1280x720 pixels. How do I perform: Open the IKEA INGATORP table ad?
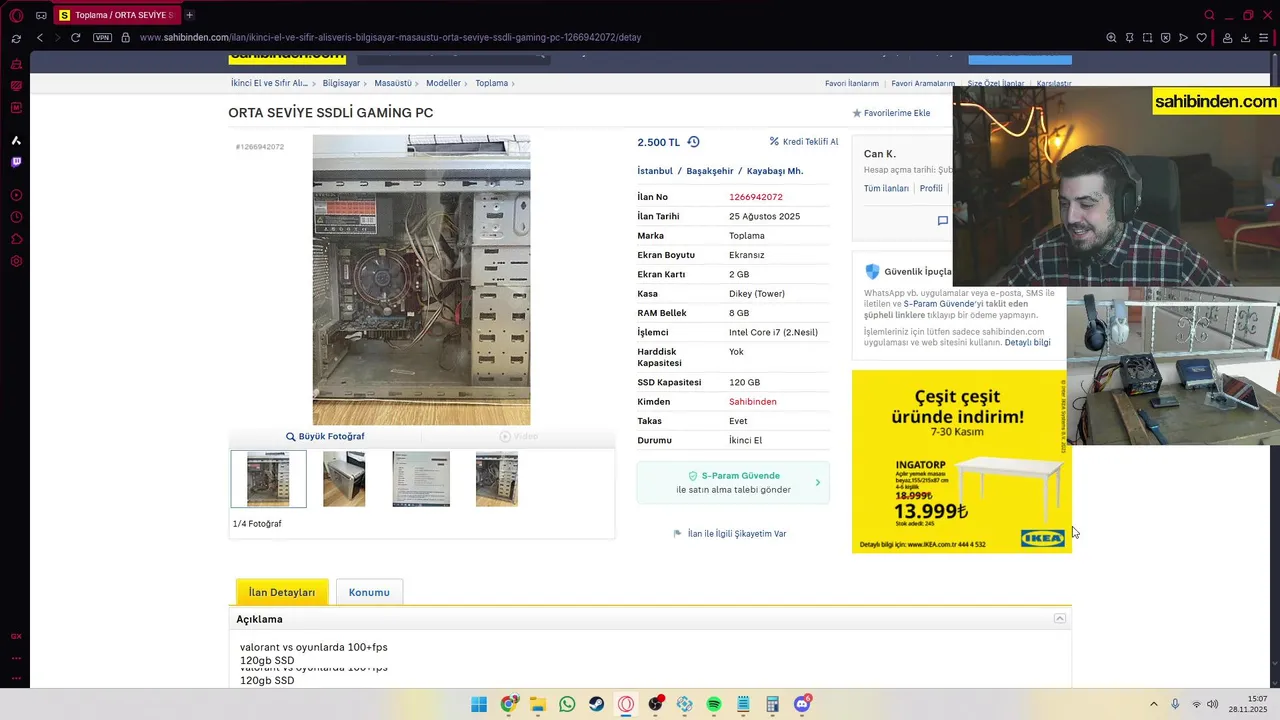[960, 461]
